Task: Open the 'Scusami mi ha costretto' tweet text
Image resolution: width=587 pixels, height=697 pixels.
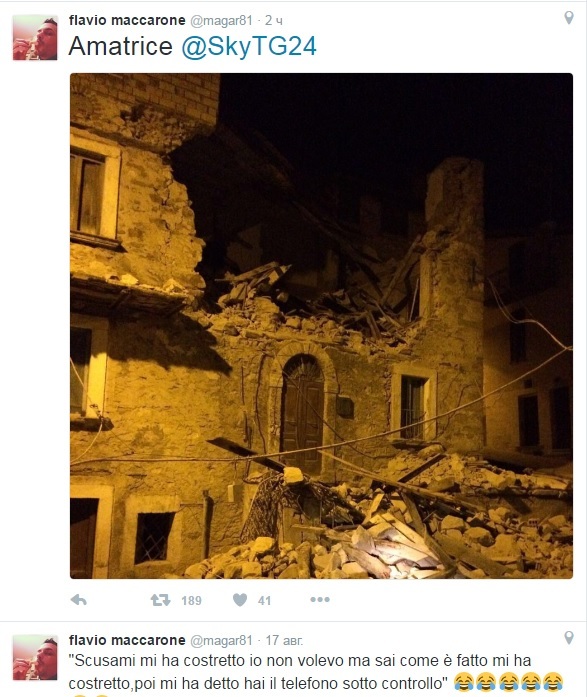Action: [302, 672]
